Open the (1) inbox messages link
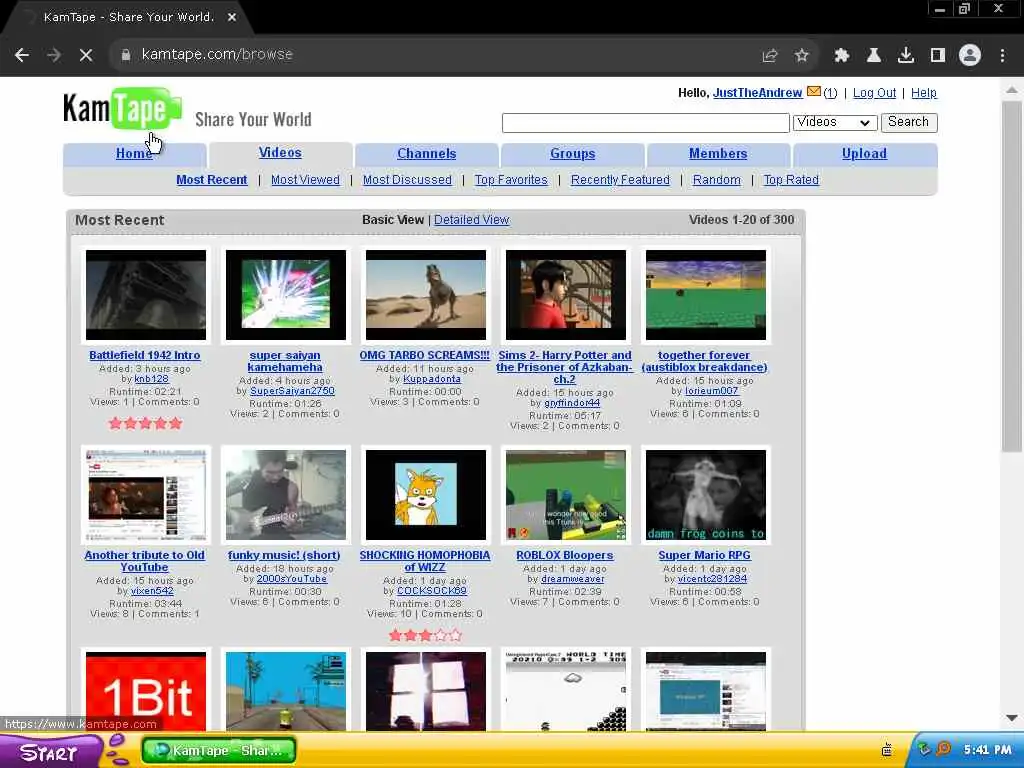 tap(830, 93)
